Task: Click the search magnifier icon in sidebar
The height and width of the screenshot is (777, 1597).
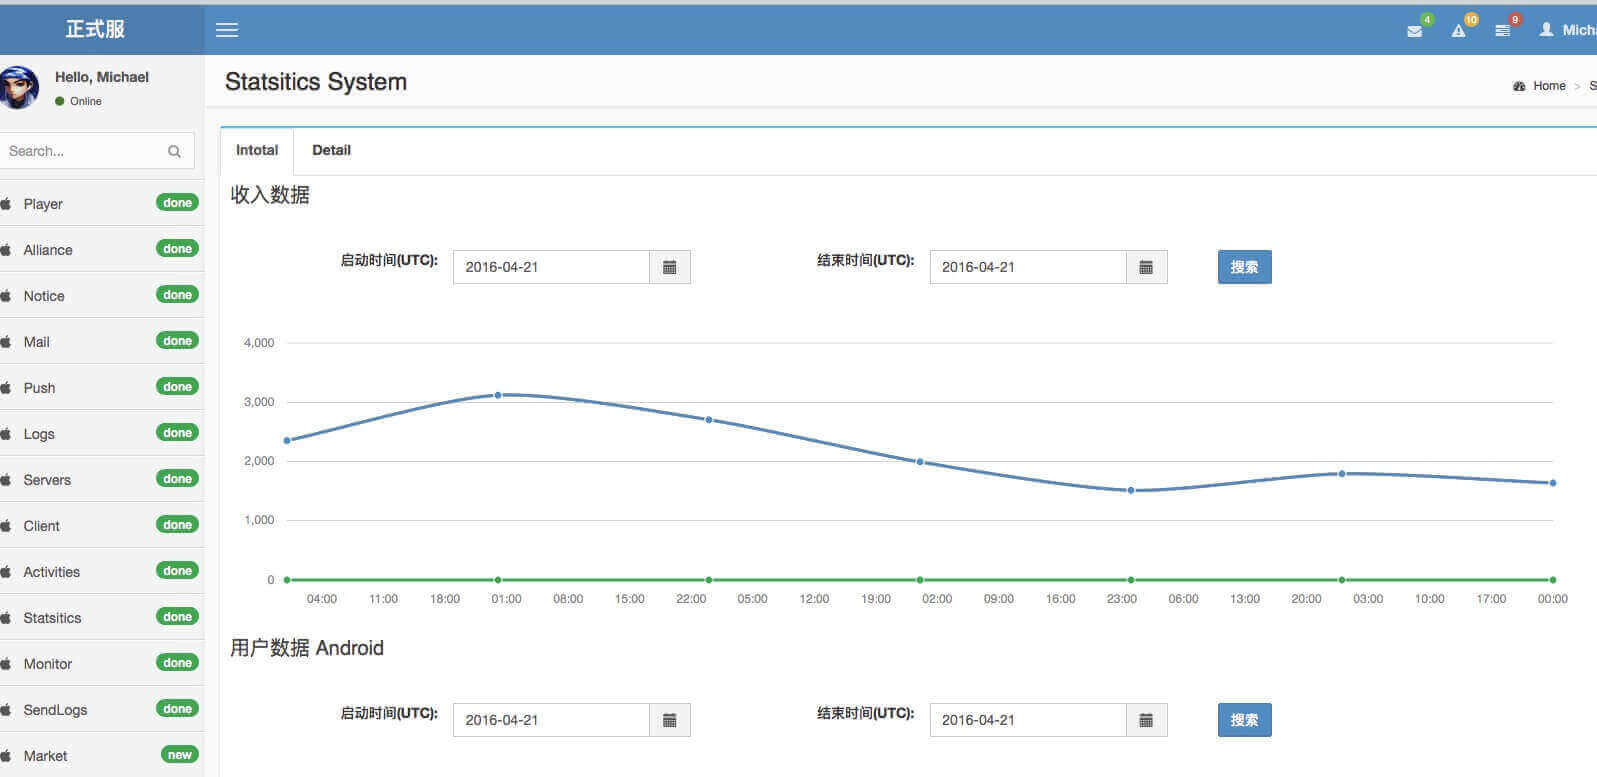Action: tap(174, 151)
